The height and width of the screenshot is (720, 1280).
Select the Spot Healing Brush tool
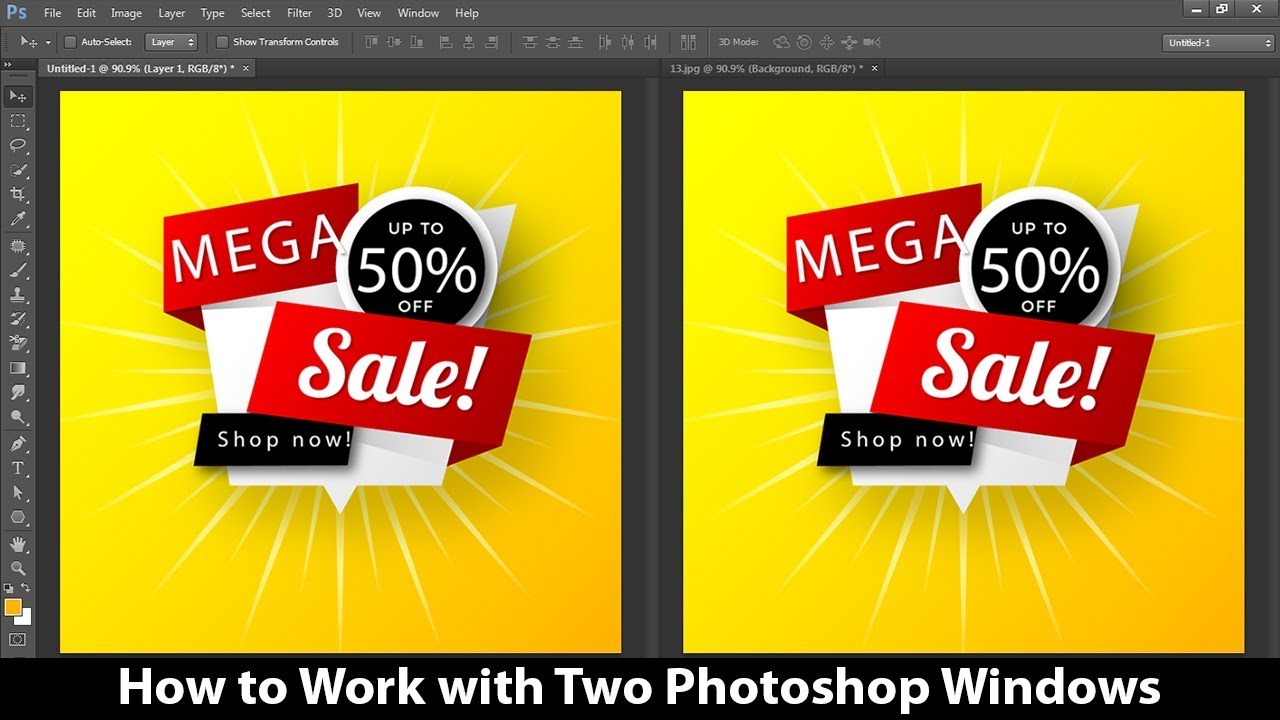click(18, 246)
